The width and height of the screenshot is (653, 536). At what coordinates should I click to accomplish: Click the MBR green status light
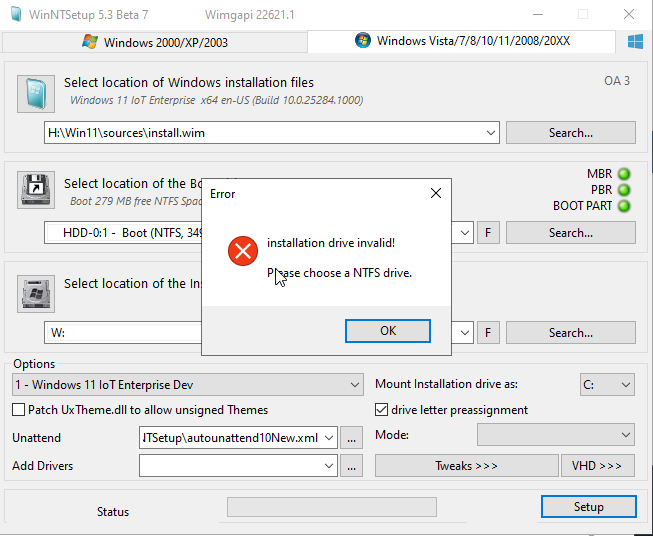coord(624,174)
